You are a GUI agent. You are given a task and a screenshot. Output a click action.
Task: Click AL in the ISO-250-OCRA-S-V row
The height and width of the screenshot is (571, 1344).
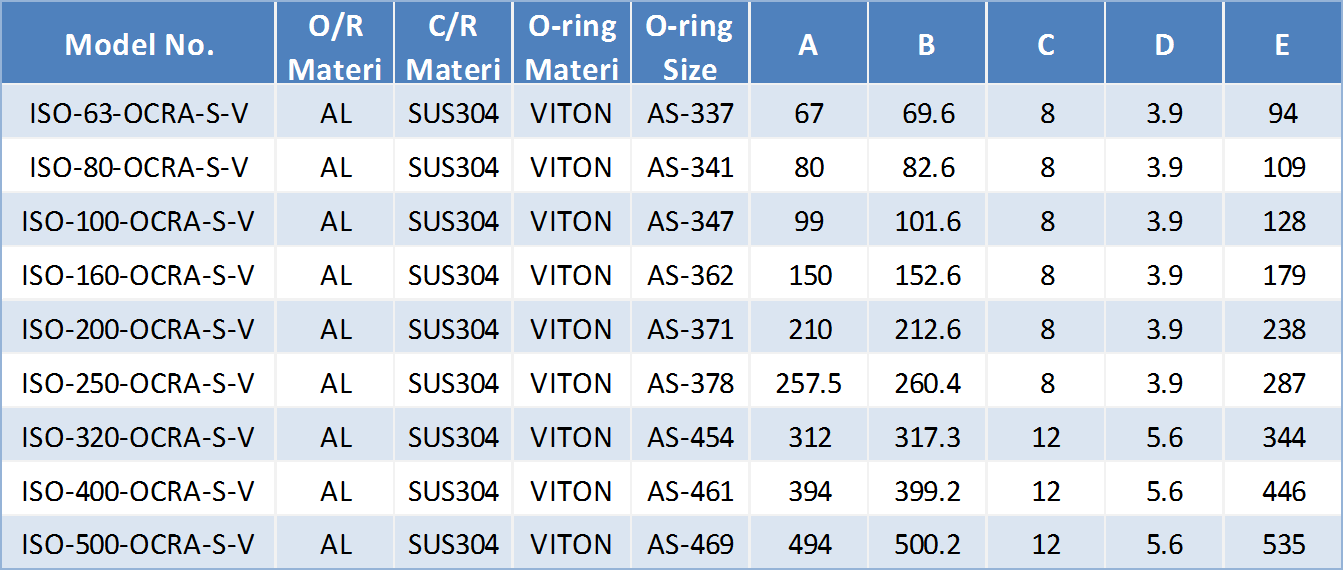[x=336, y=382]
